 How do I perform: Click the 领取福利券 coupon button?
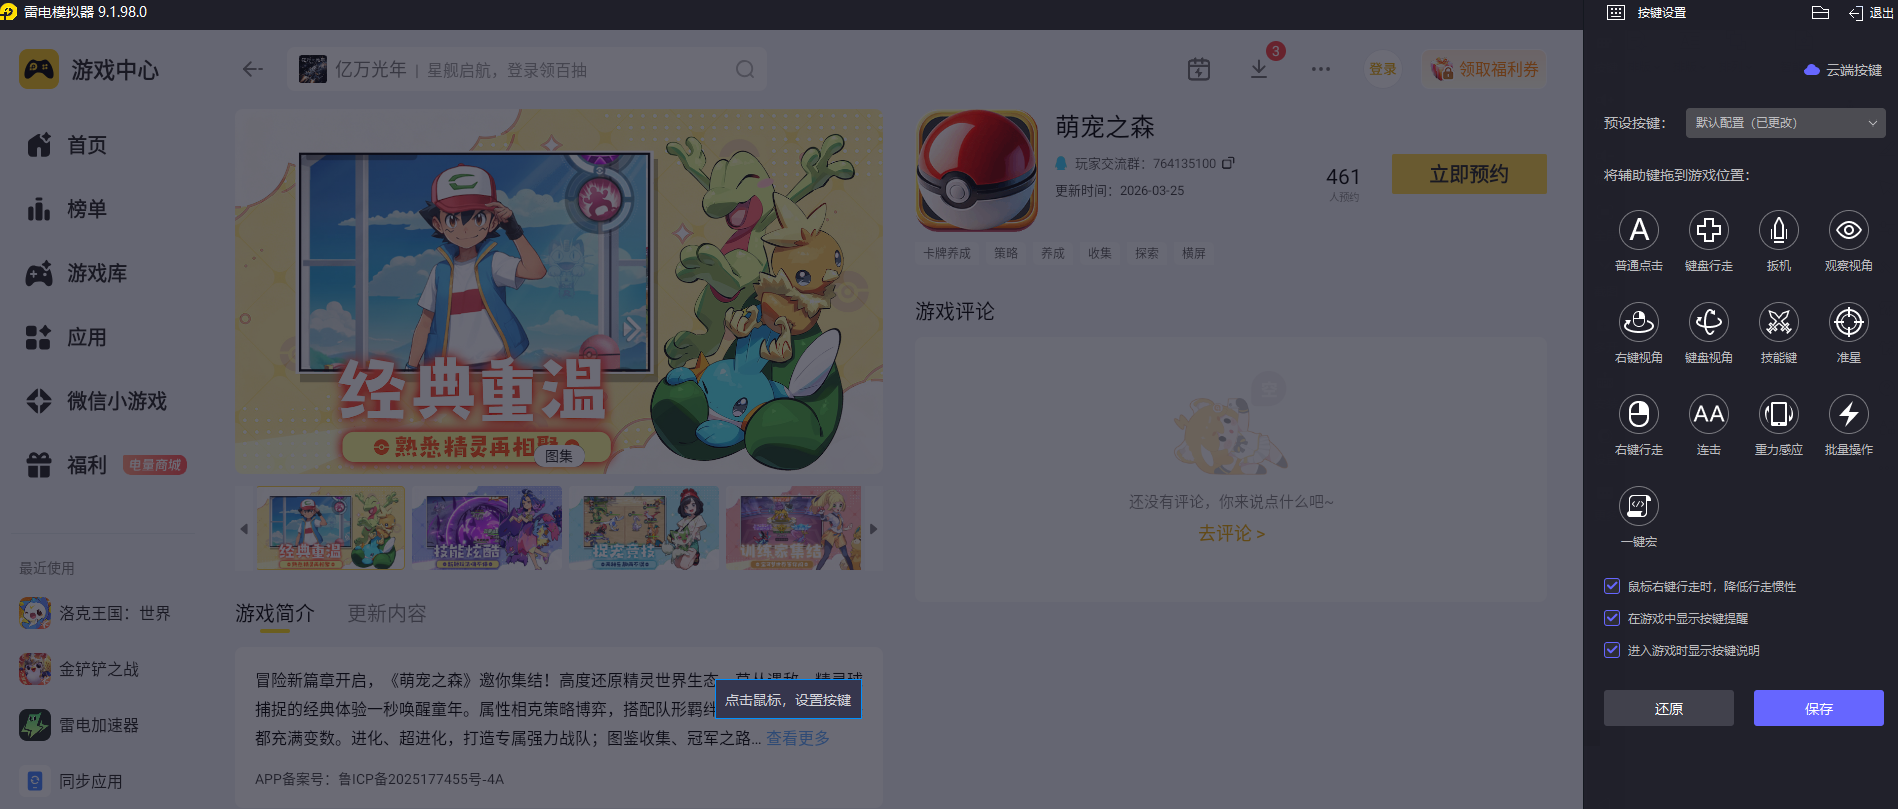pos(1484,69)
